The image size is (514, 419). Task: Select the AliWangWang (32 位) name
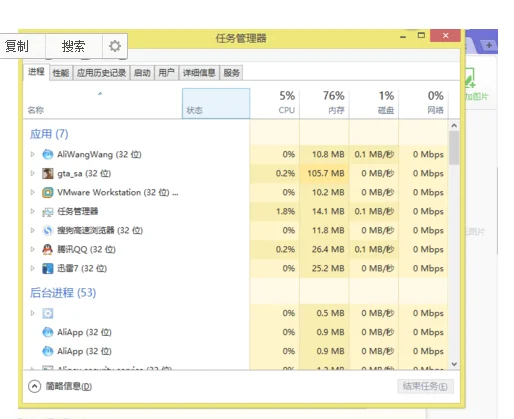tap(99, 154)
